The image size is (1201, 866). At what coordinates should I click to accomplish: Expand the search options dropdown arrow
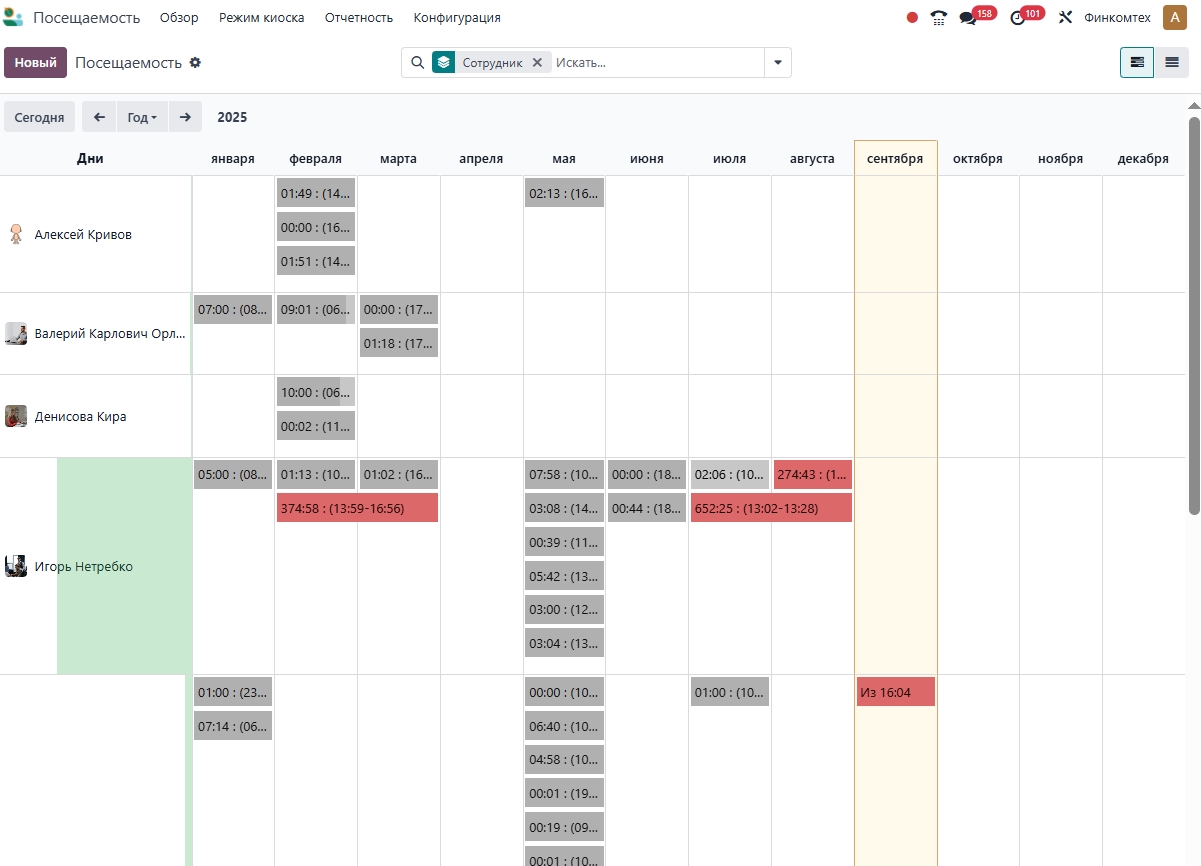[x=778, y=63]
